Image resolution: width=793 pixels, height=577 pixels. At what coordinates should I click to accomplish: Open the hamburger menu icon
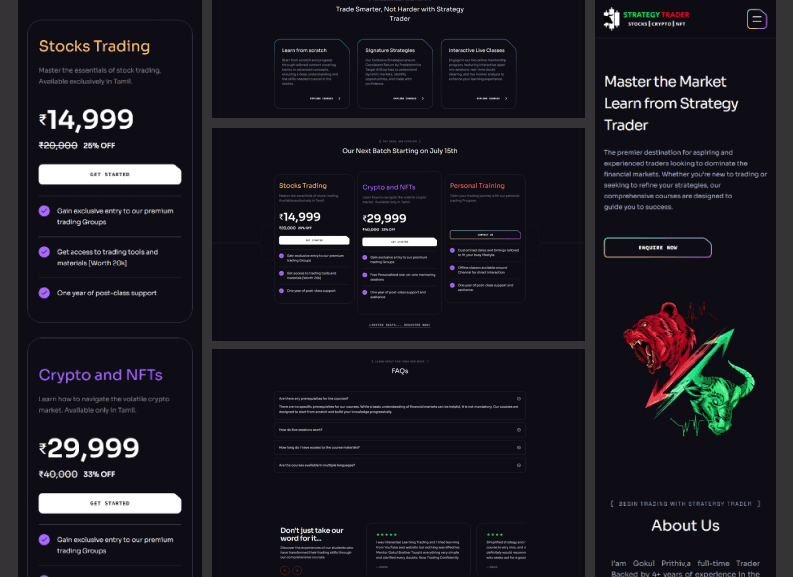click(757, 19)
